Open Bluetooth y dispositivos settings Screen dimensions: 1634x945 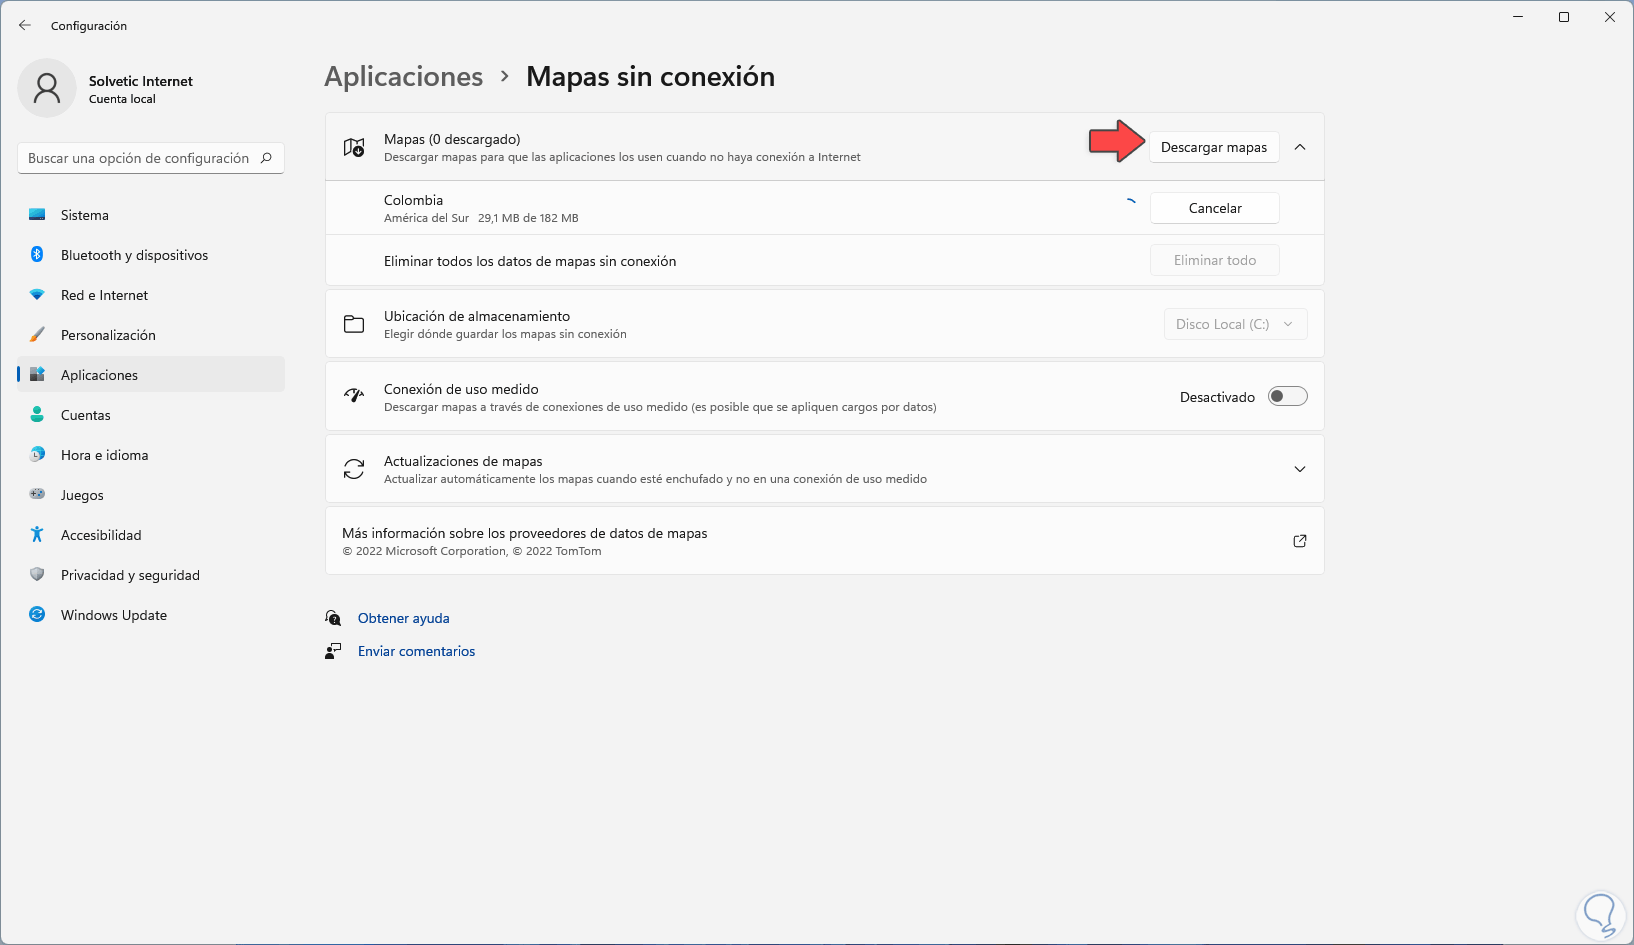click(x=134, y=255)
